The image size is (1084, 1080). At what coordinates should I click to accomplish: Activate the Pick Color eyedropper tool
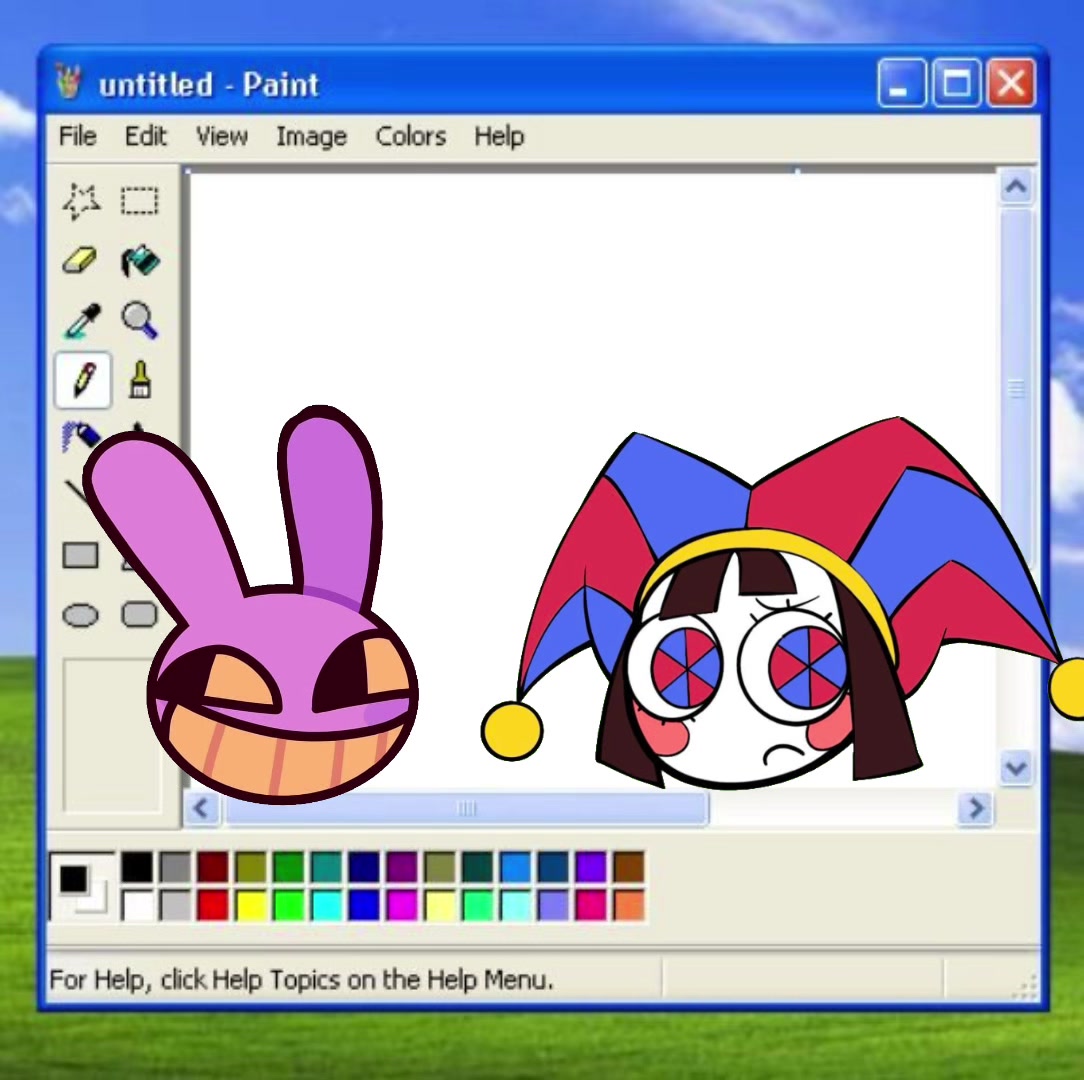(x=82, y=321)
